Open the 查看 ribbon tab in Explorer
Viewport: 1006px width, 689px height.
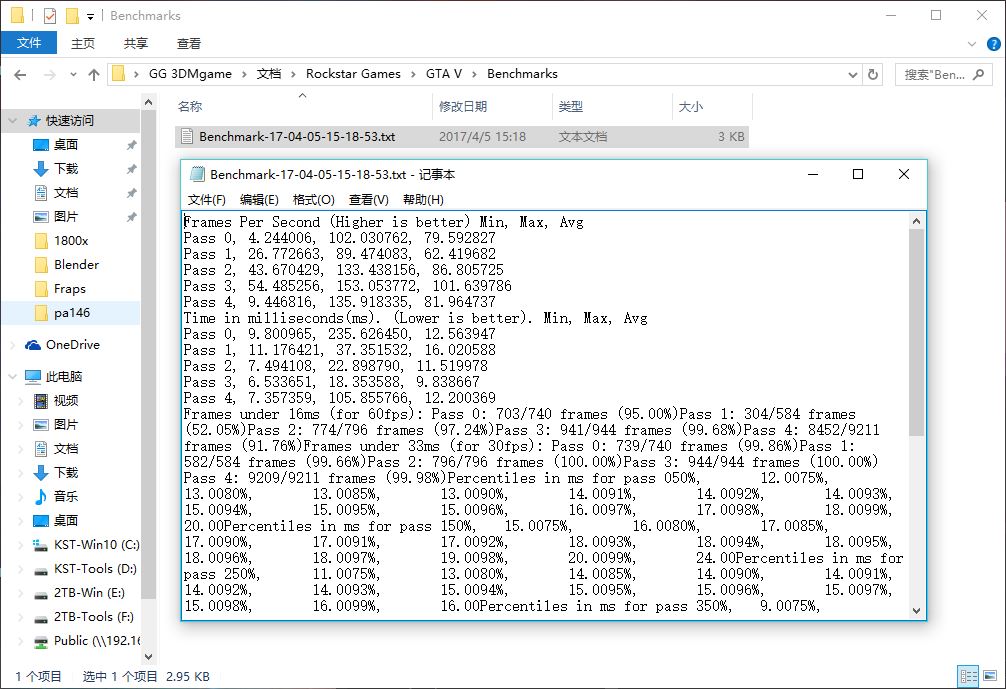[x=188, y=44]
